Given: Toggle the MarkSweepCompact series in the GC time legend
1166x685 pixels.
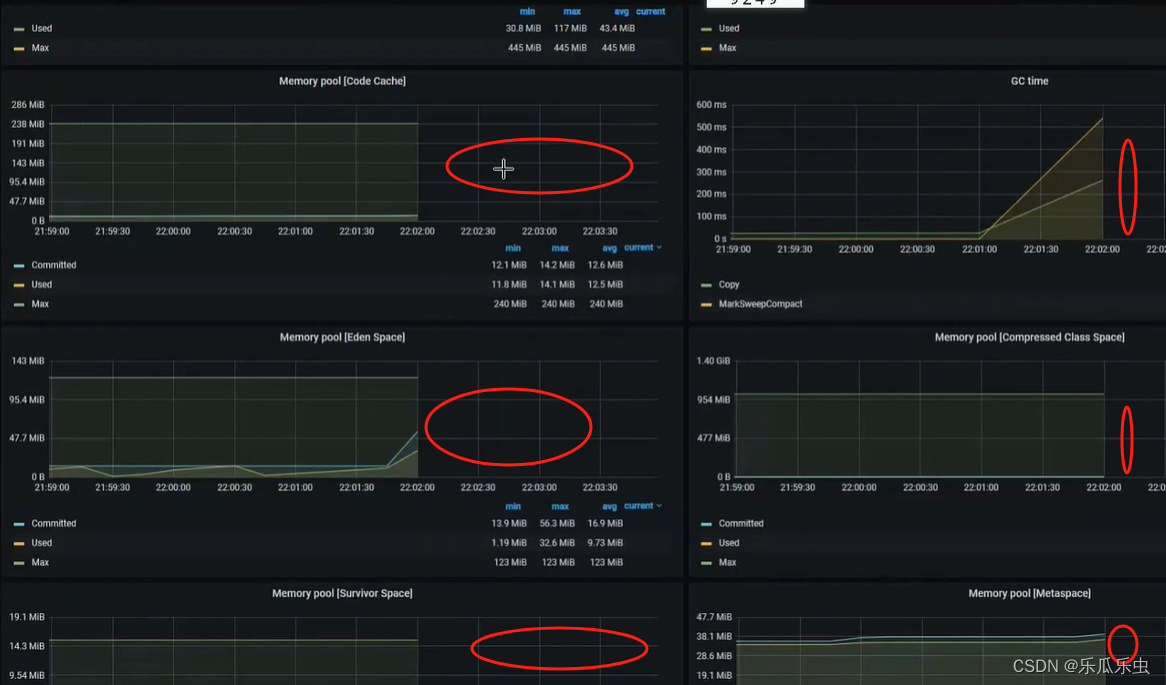Looking at the screenshot, I should click(760, 303).
